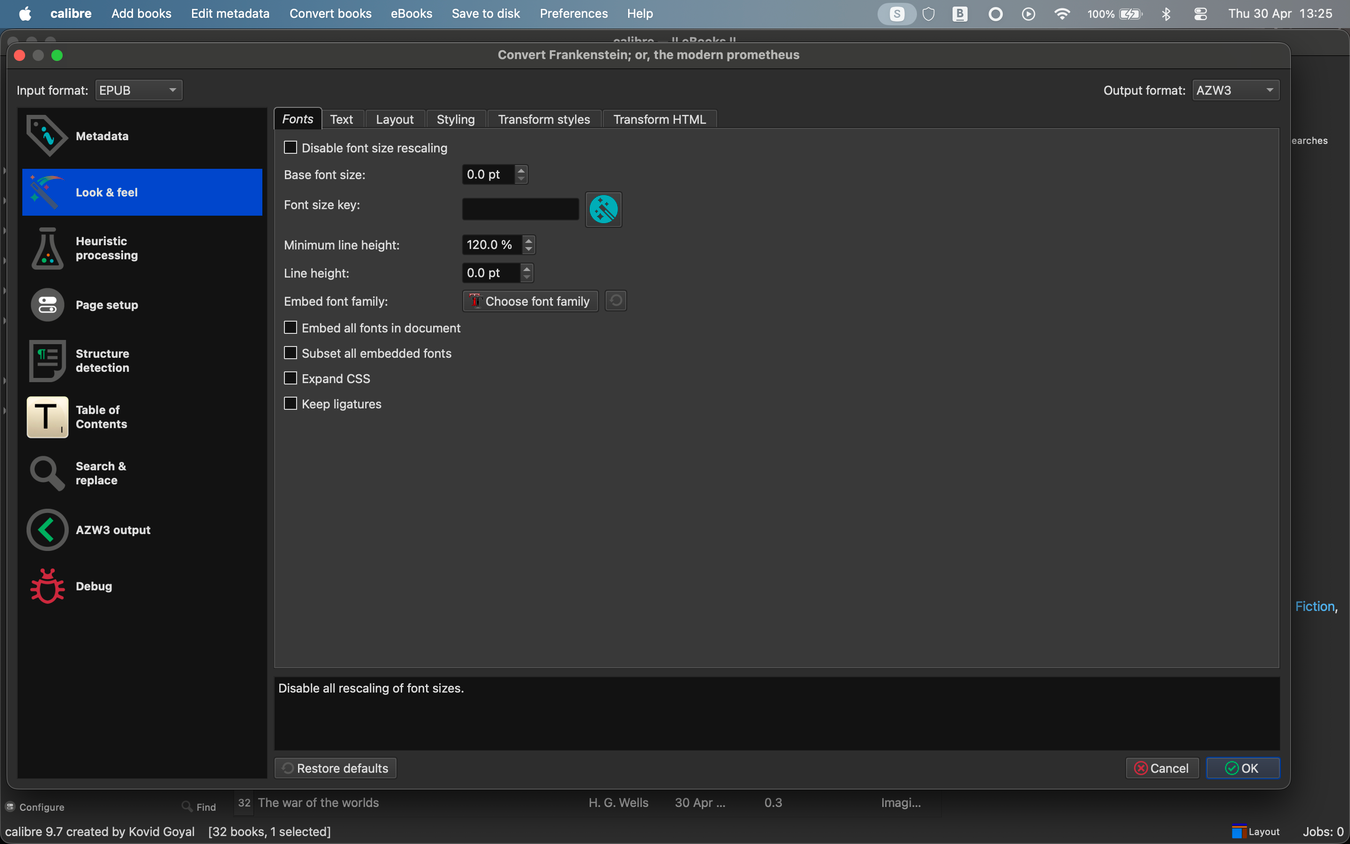1350x844 pixels.
Task: Click the Base font size field
Action: tap(488, 174)
